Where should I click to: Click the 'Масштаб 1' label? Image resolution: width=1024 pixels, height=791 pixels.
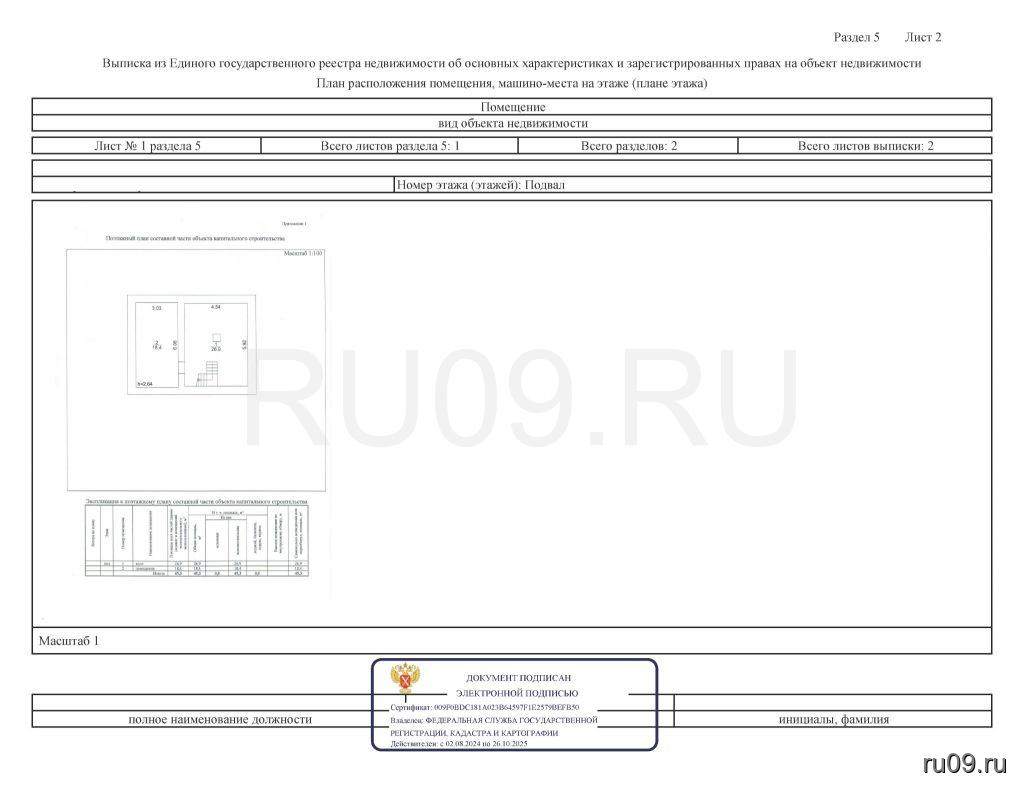(68, 640)
